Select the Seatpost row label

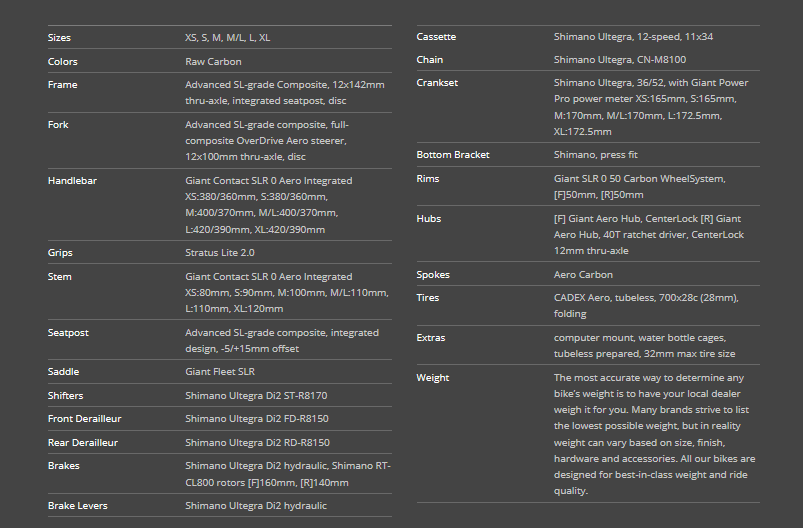click(68, 332)
